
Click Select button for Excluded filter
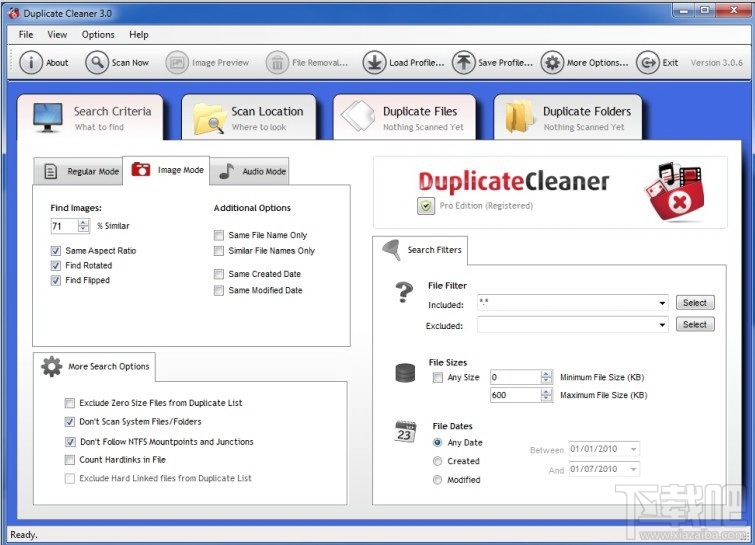click(695, 324)
